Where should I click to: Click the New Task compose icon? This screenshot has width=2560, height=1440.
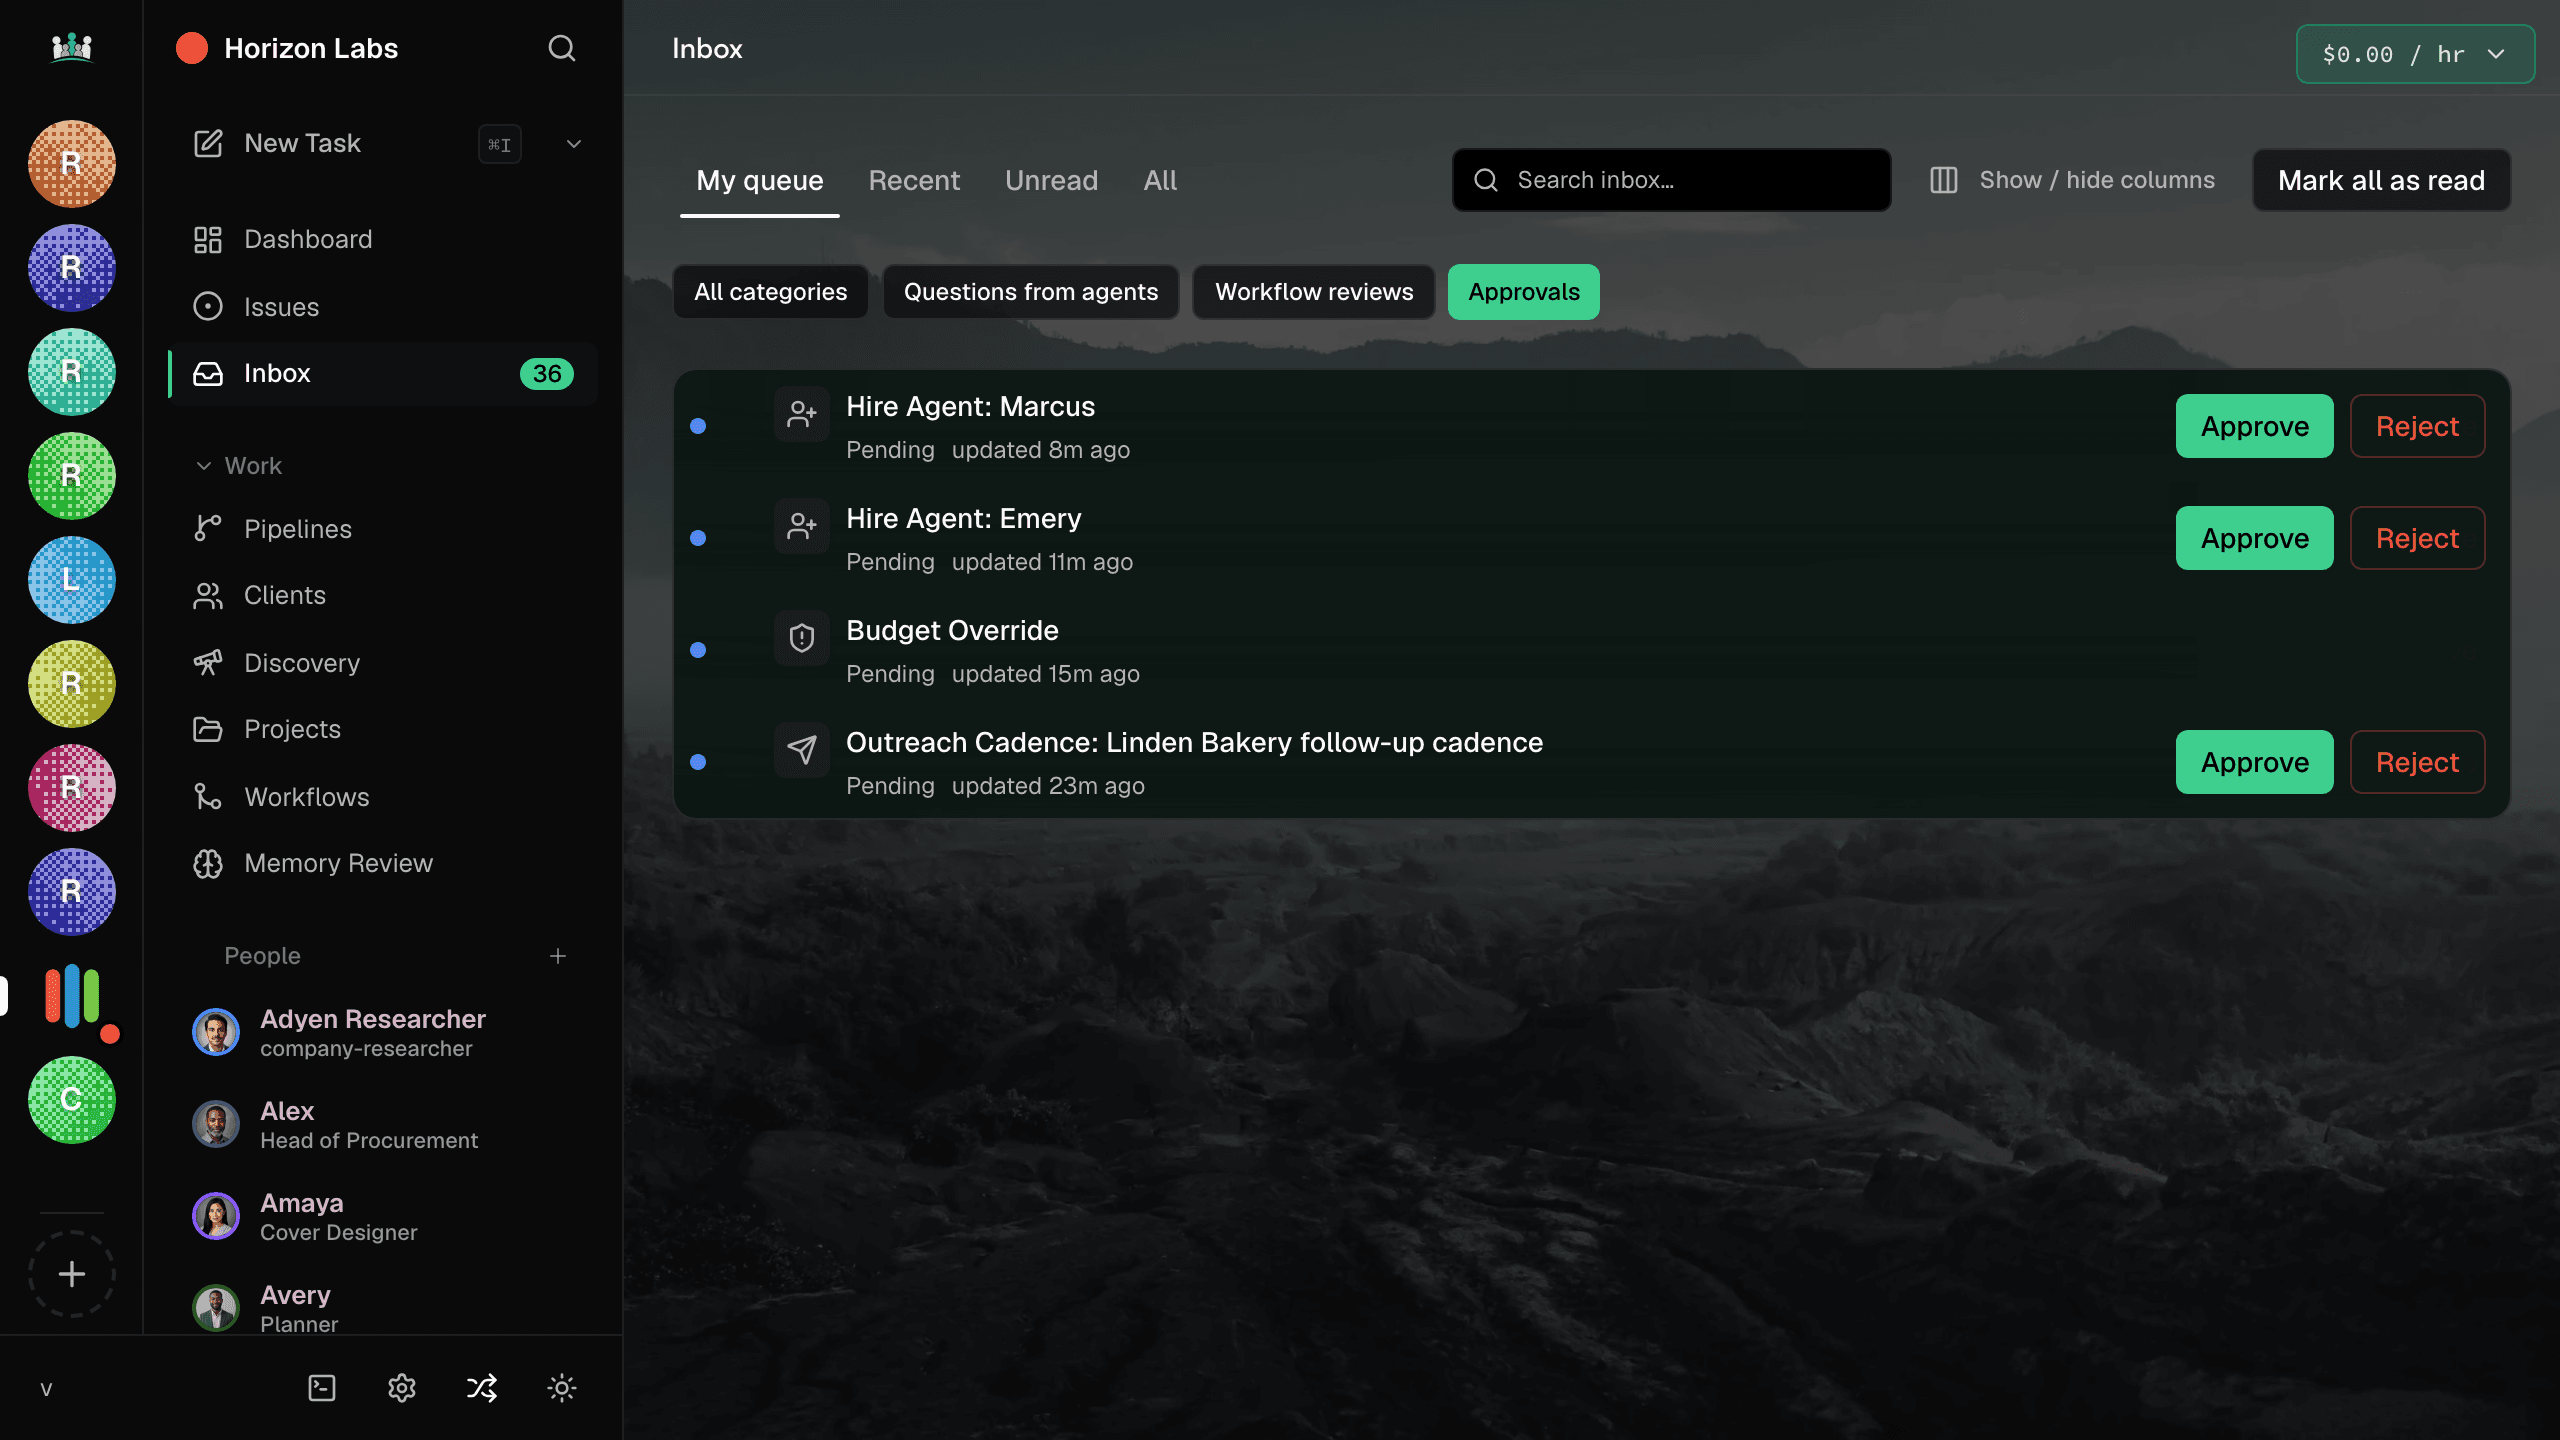tap(208, 143)
